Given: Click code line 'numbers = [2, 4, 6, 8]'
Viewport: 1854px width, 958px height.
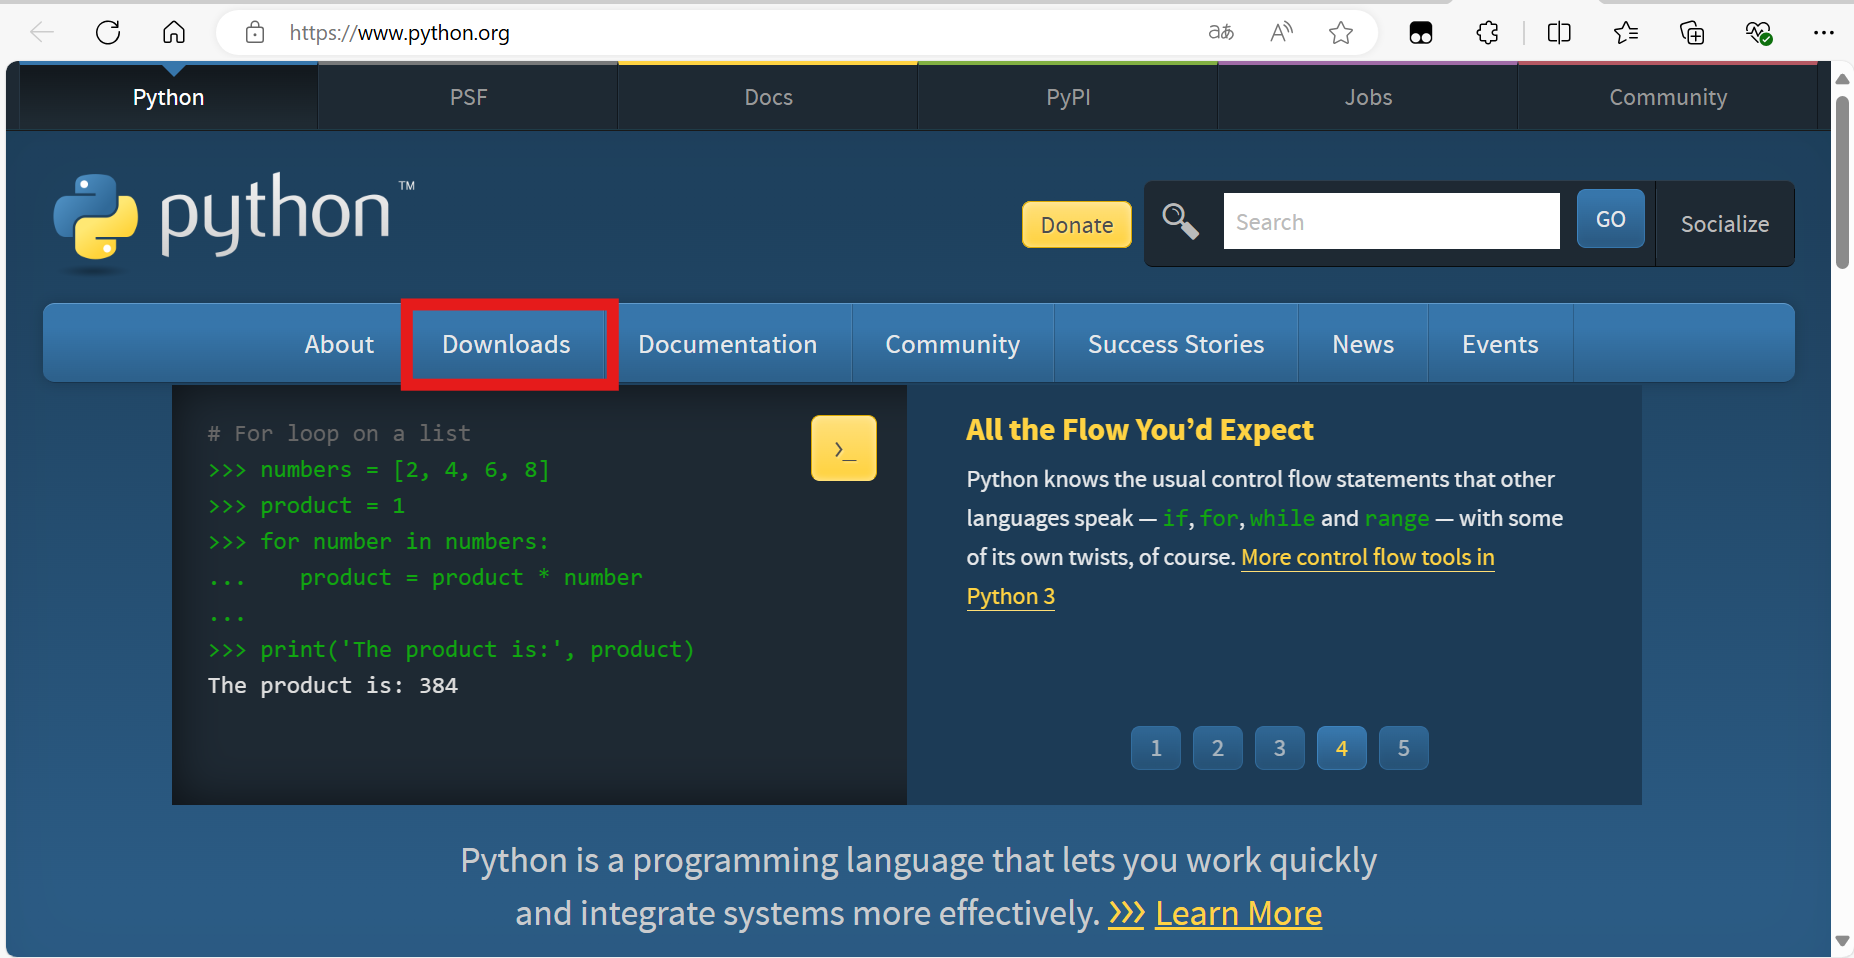Looking at the screenshot, I should (405, 470).
